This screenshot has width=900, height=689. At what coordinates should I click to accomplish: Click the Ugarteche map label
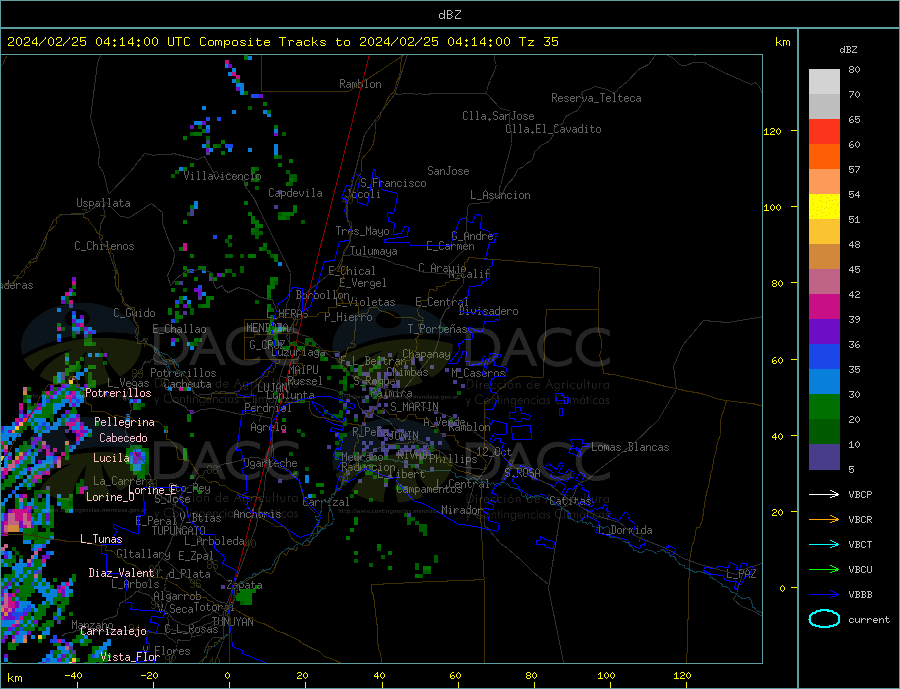pos(270,463)
